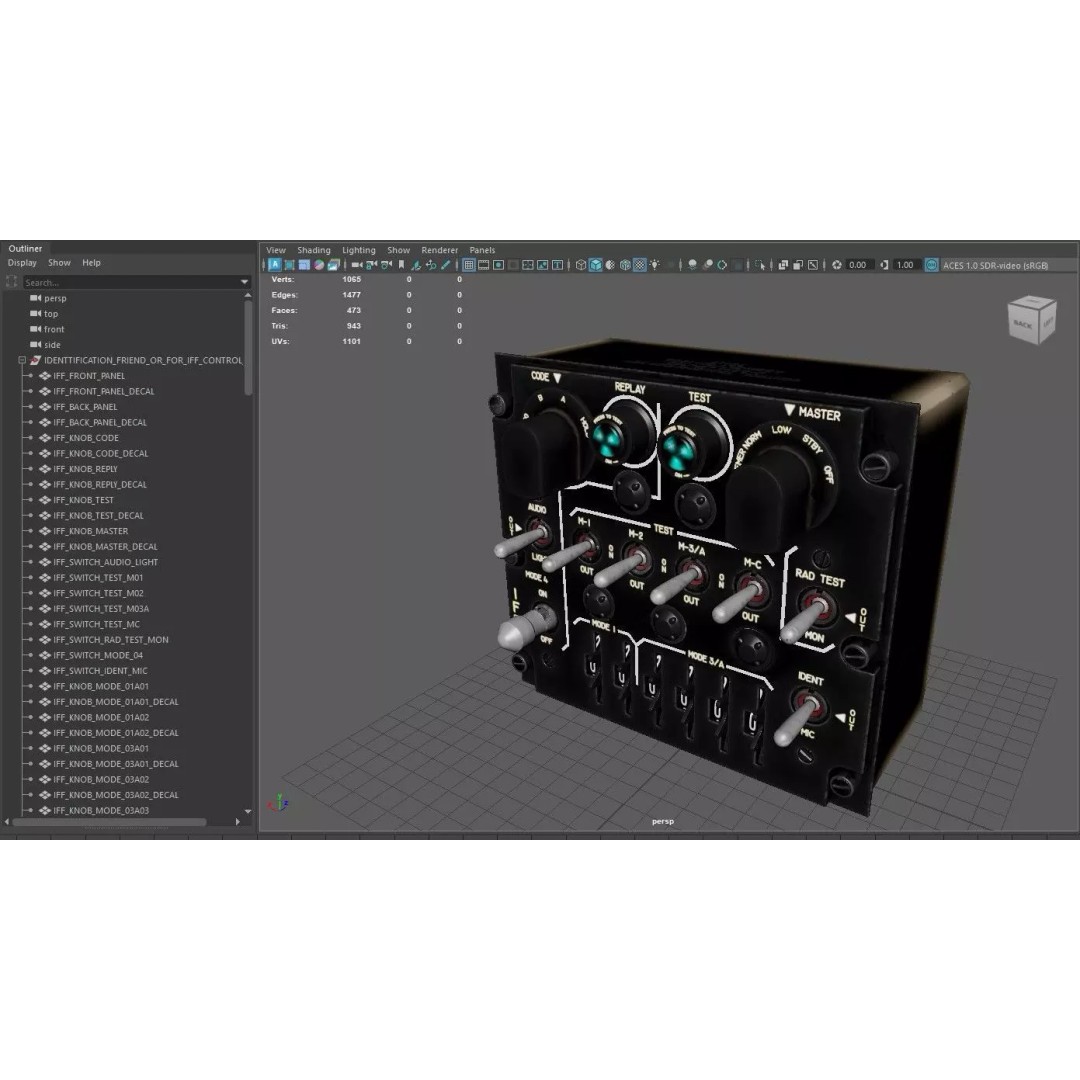Click the default scene lighting bulb icon
Image resolution: width=1080 pixels, height=1080 pixels.
click(x=655, y=265)
